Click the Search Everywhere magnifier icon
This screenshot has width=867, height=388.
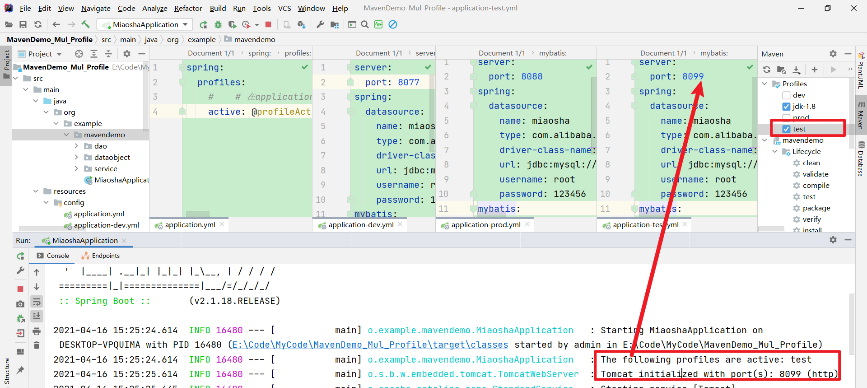[x=365, y=24]
